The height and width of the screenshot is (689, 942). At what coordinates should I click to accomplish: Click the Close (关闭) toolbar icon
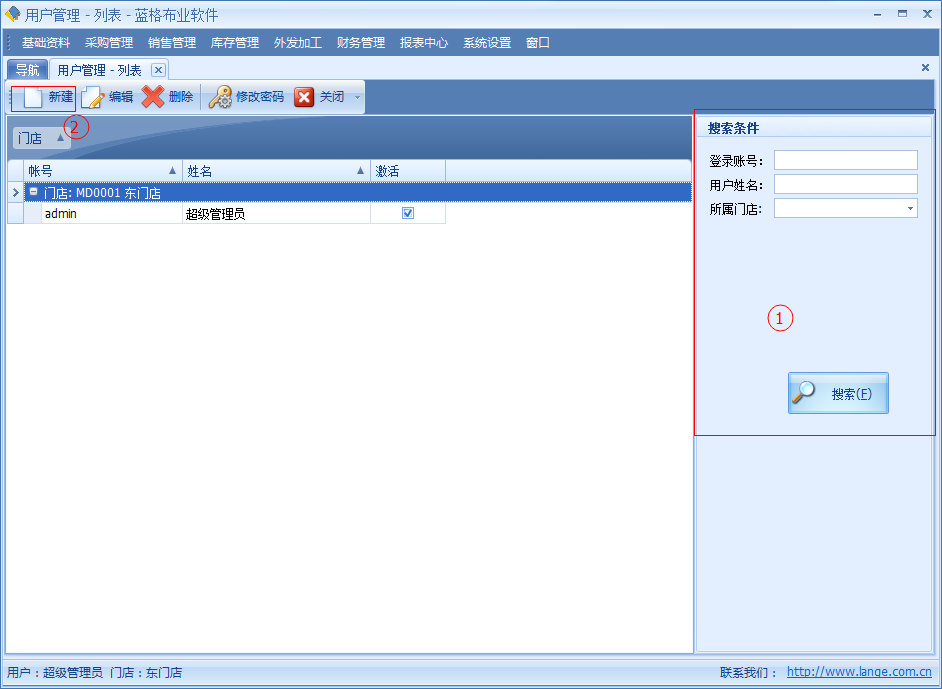pyautogui.click(x=304, y=97)
